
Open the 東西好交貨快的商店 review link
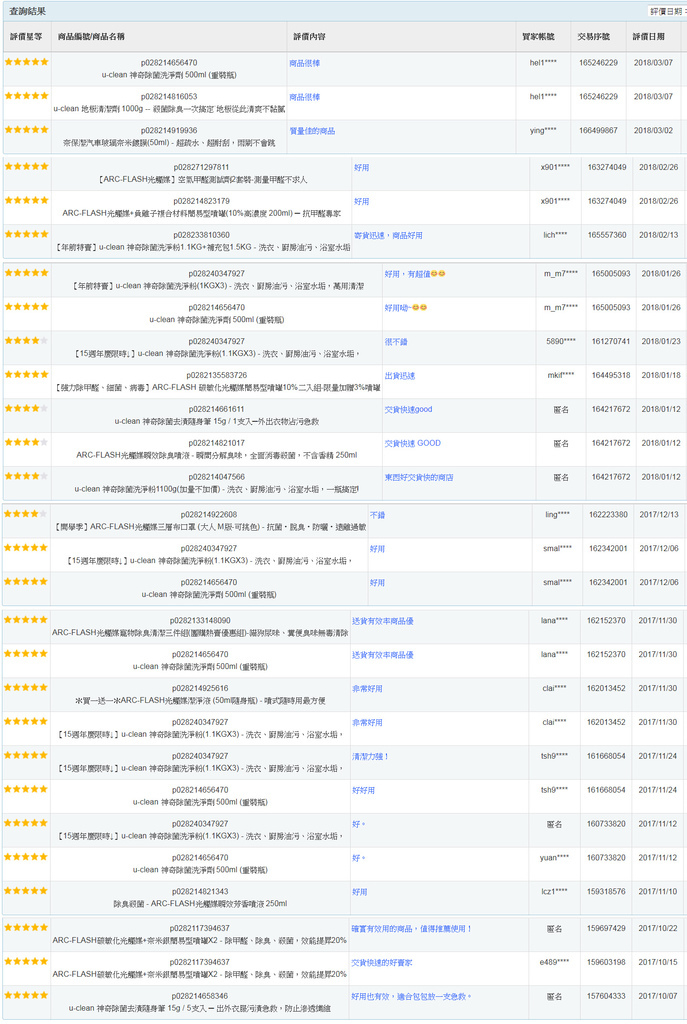click(x=419, y=477)
